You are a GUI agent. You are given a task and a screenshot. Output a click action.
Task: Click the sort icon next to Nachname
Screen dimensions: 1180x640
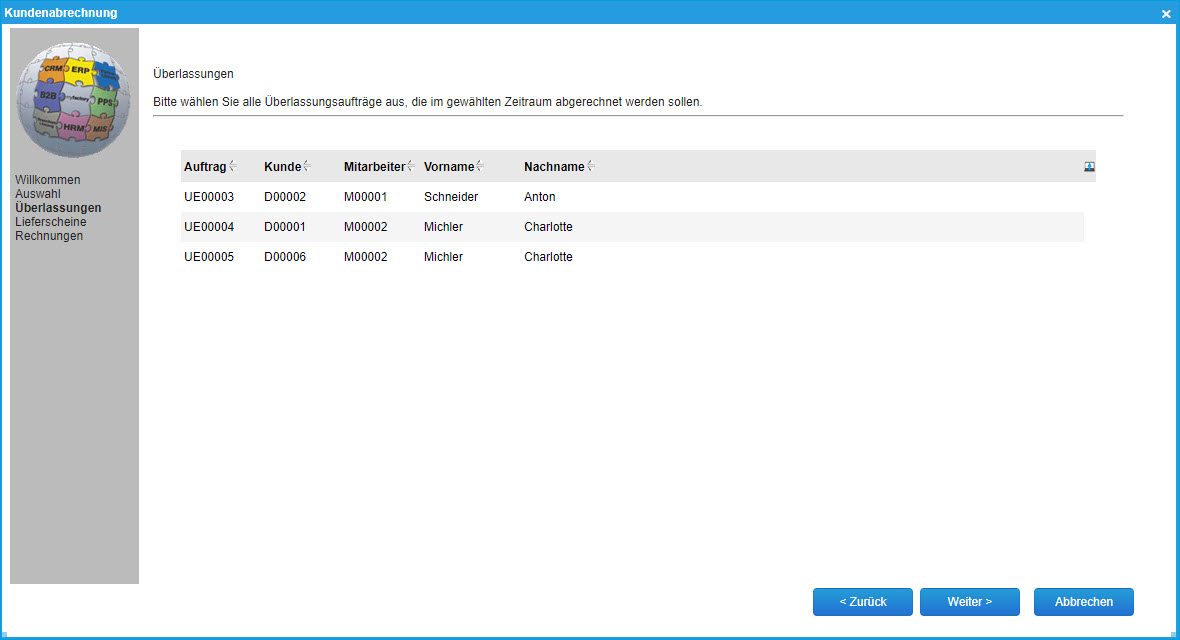coord(591,166)
